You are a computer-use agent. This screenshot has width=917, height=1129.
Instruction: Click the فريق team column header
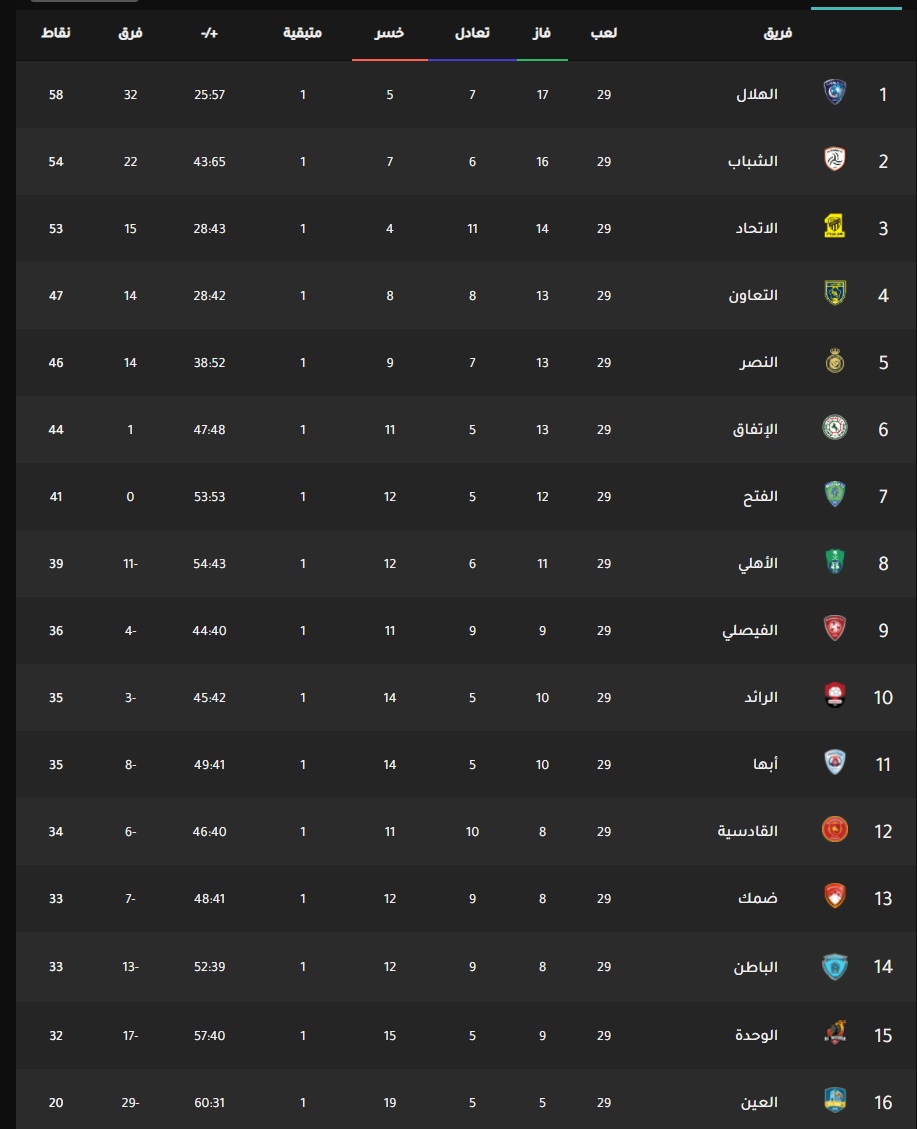[777, 33]
